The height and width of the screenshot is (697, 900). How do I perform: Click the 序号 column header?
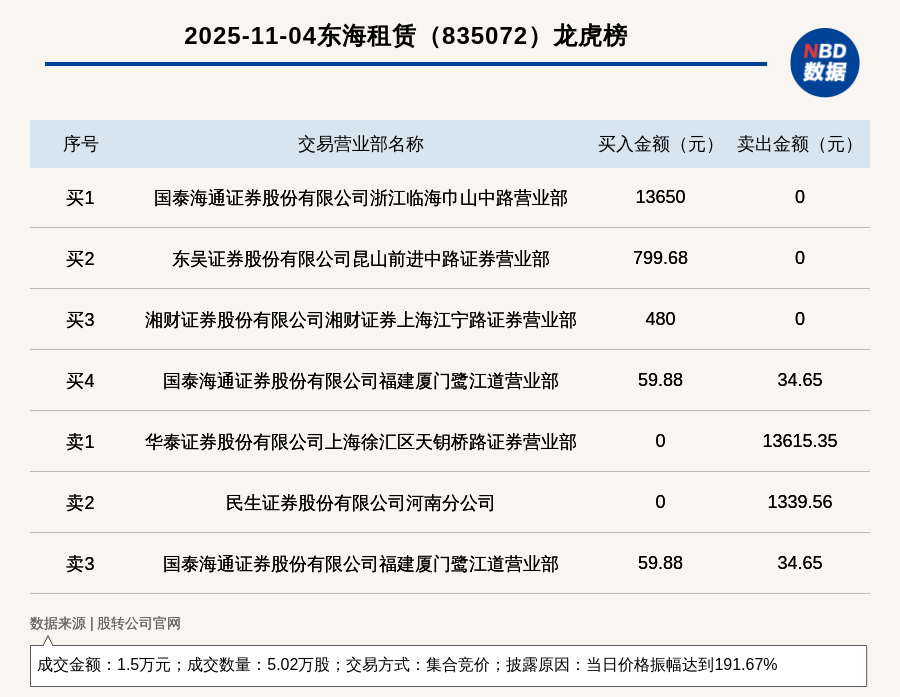(81, 144)
